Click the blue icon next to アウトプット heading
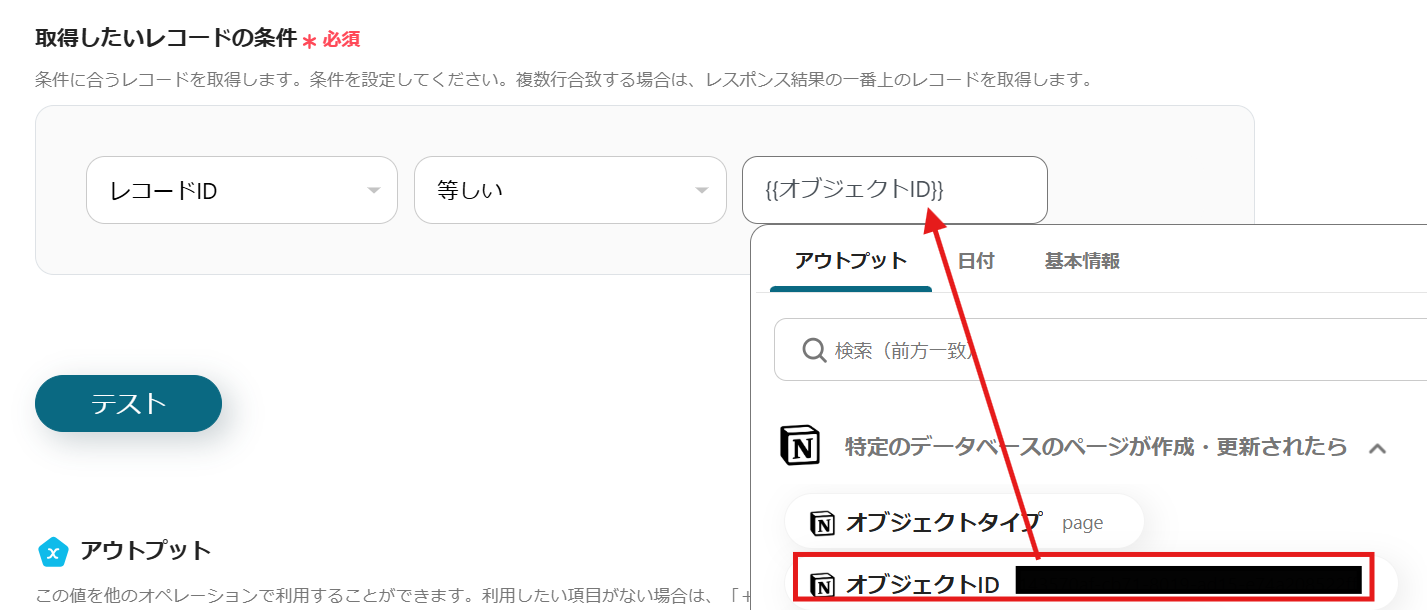 [52, 551]
